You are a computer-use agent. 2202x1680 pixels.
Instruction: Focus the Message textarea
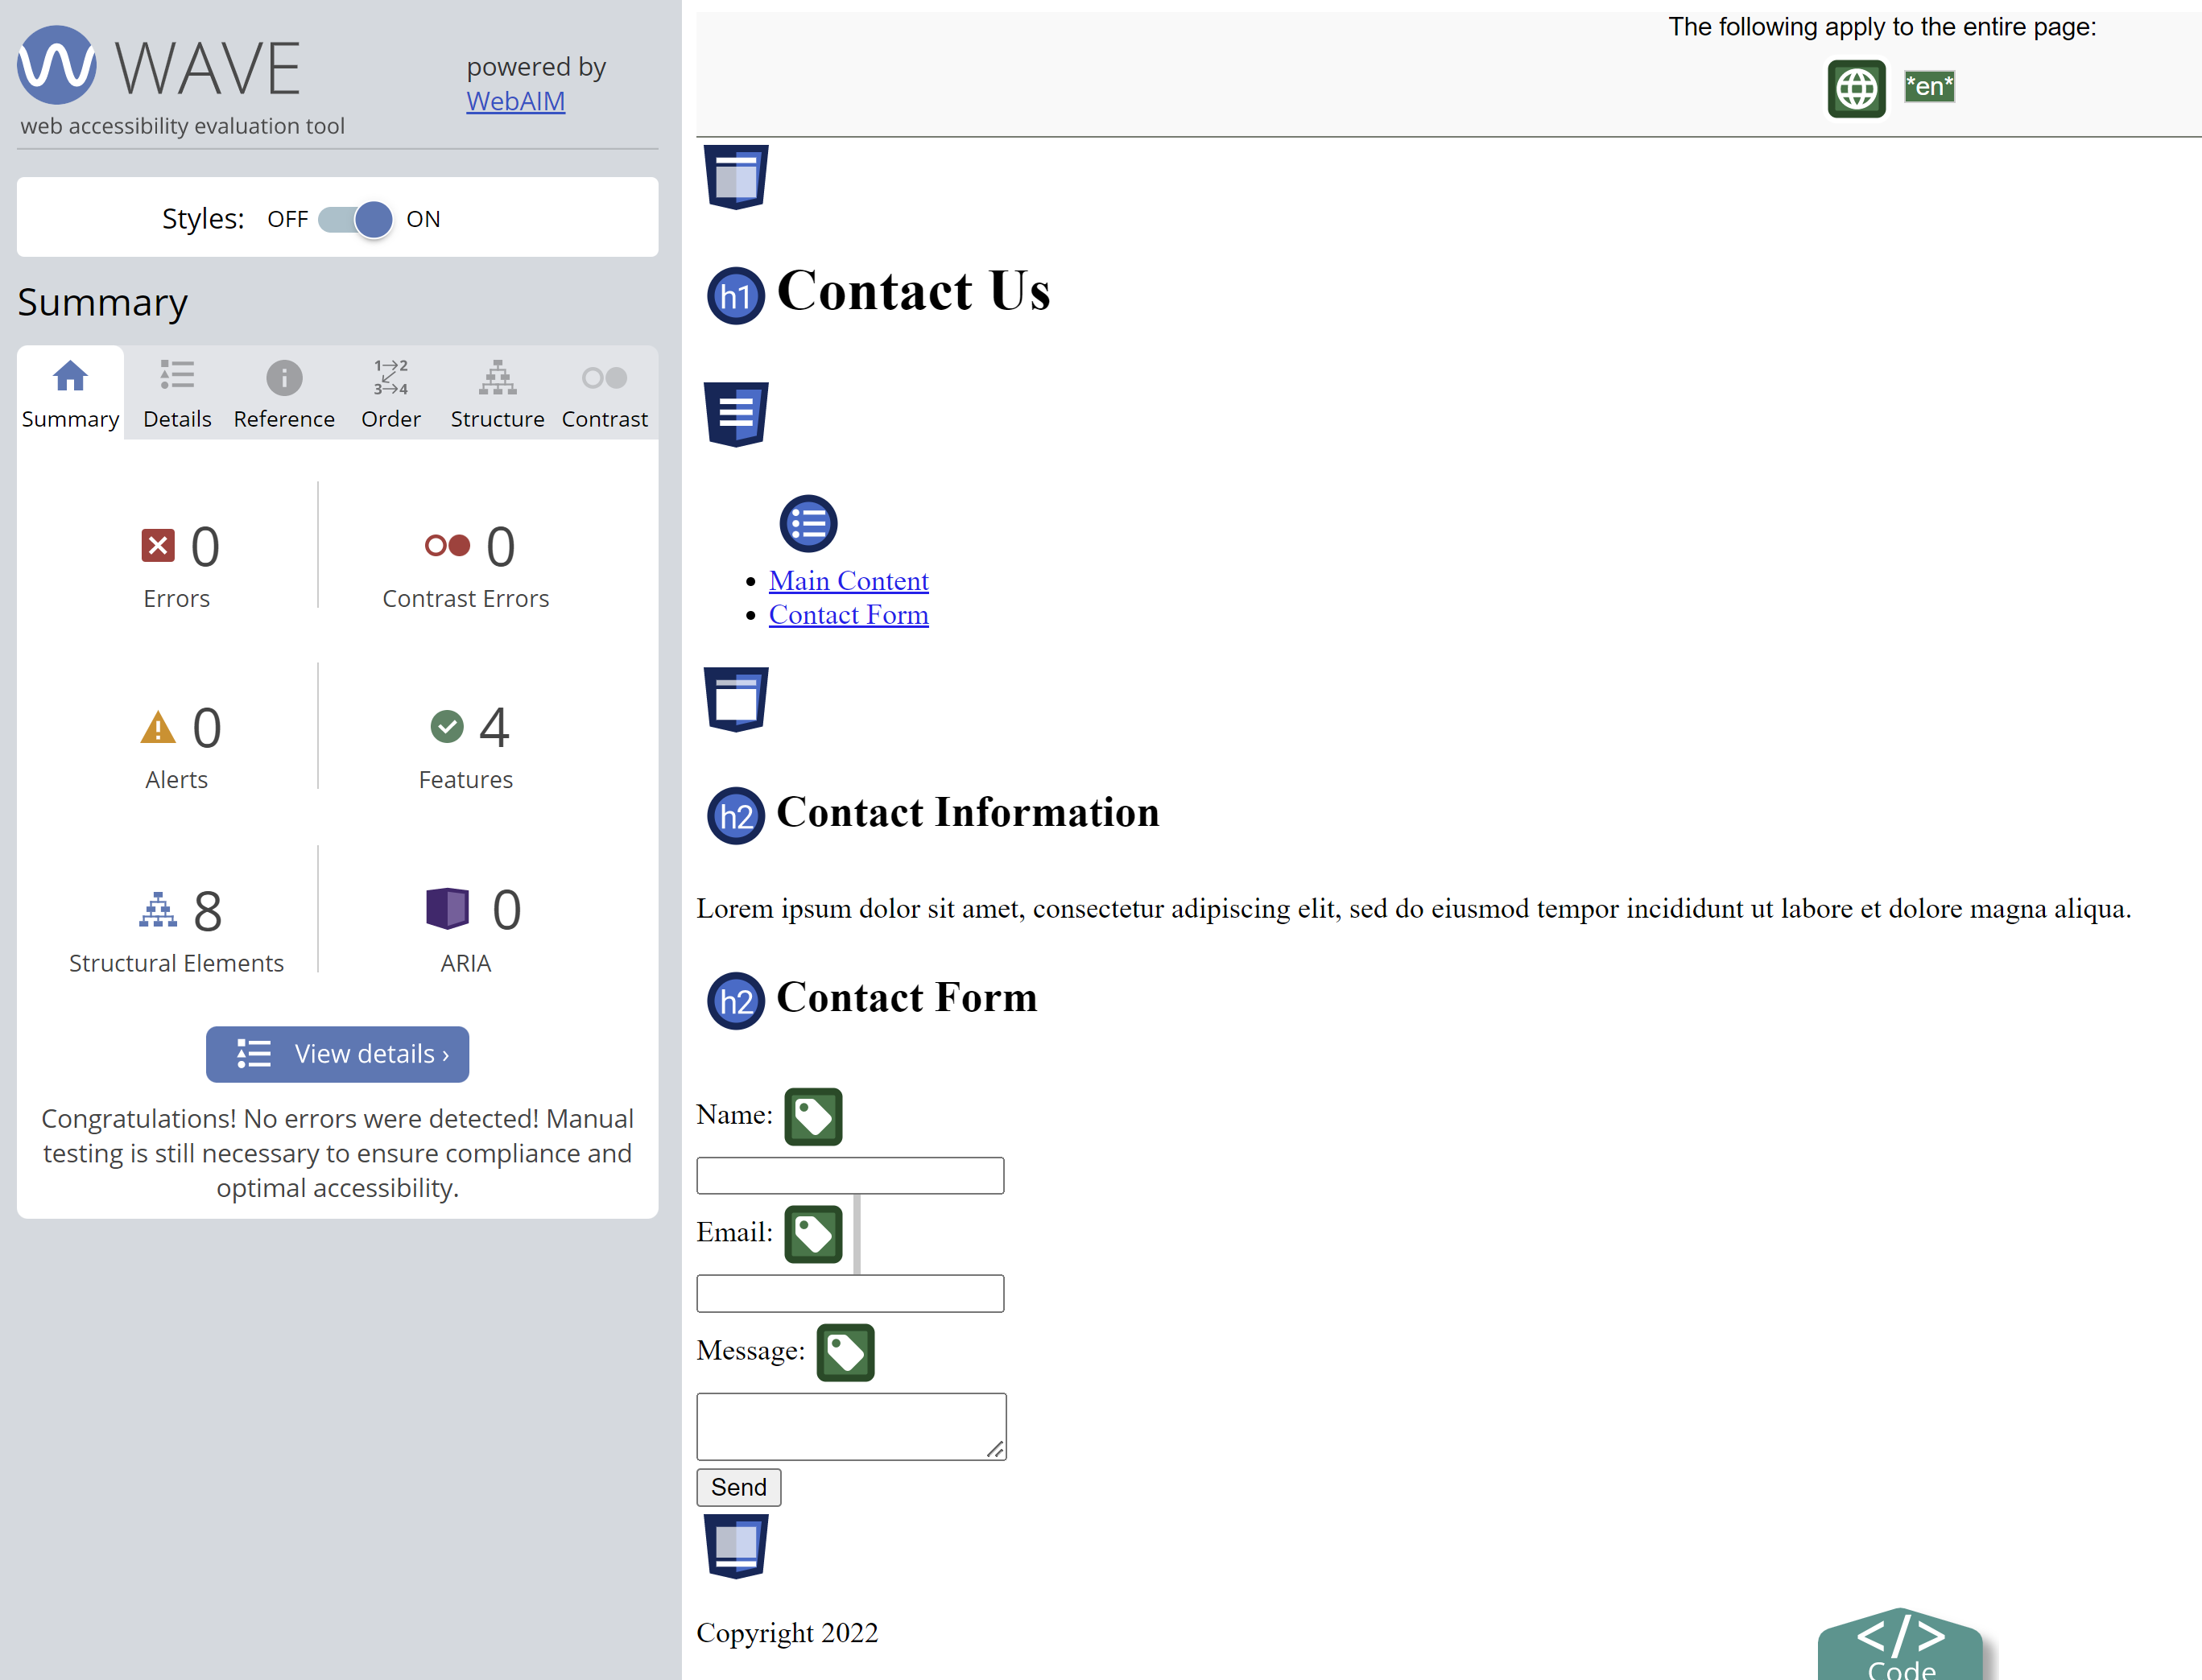851,1426
